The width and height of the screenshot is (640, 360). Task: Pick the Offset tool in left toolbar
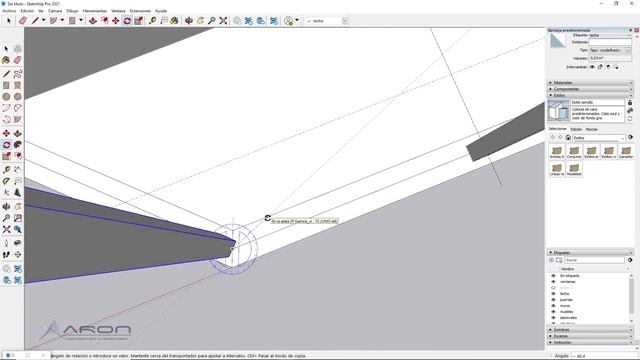click(18, 156)
